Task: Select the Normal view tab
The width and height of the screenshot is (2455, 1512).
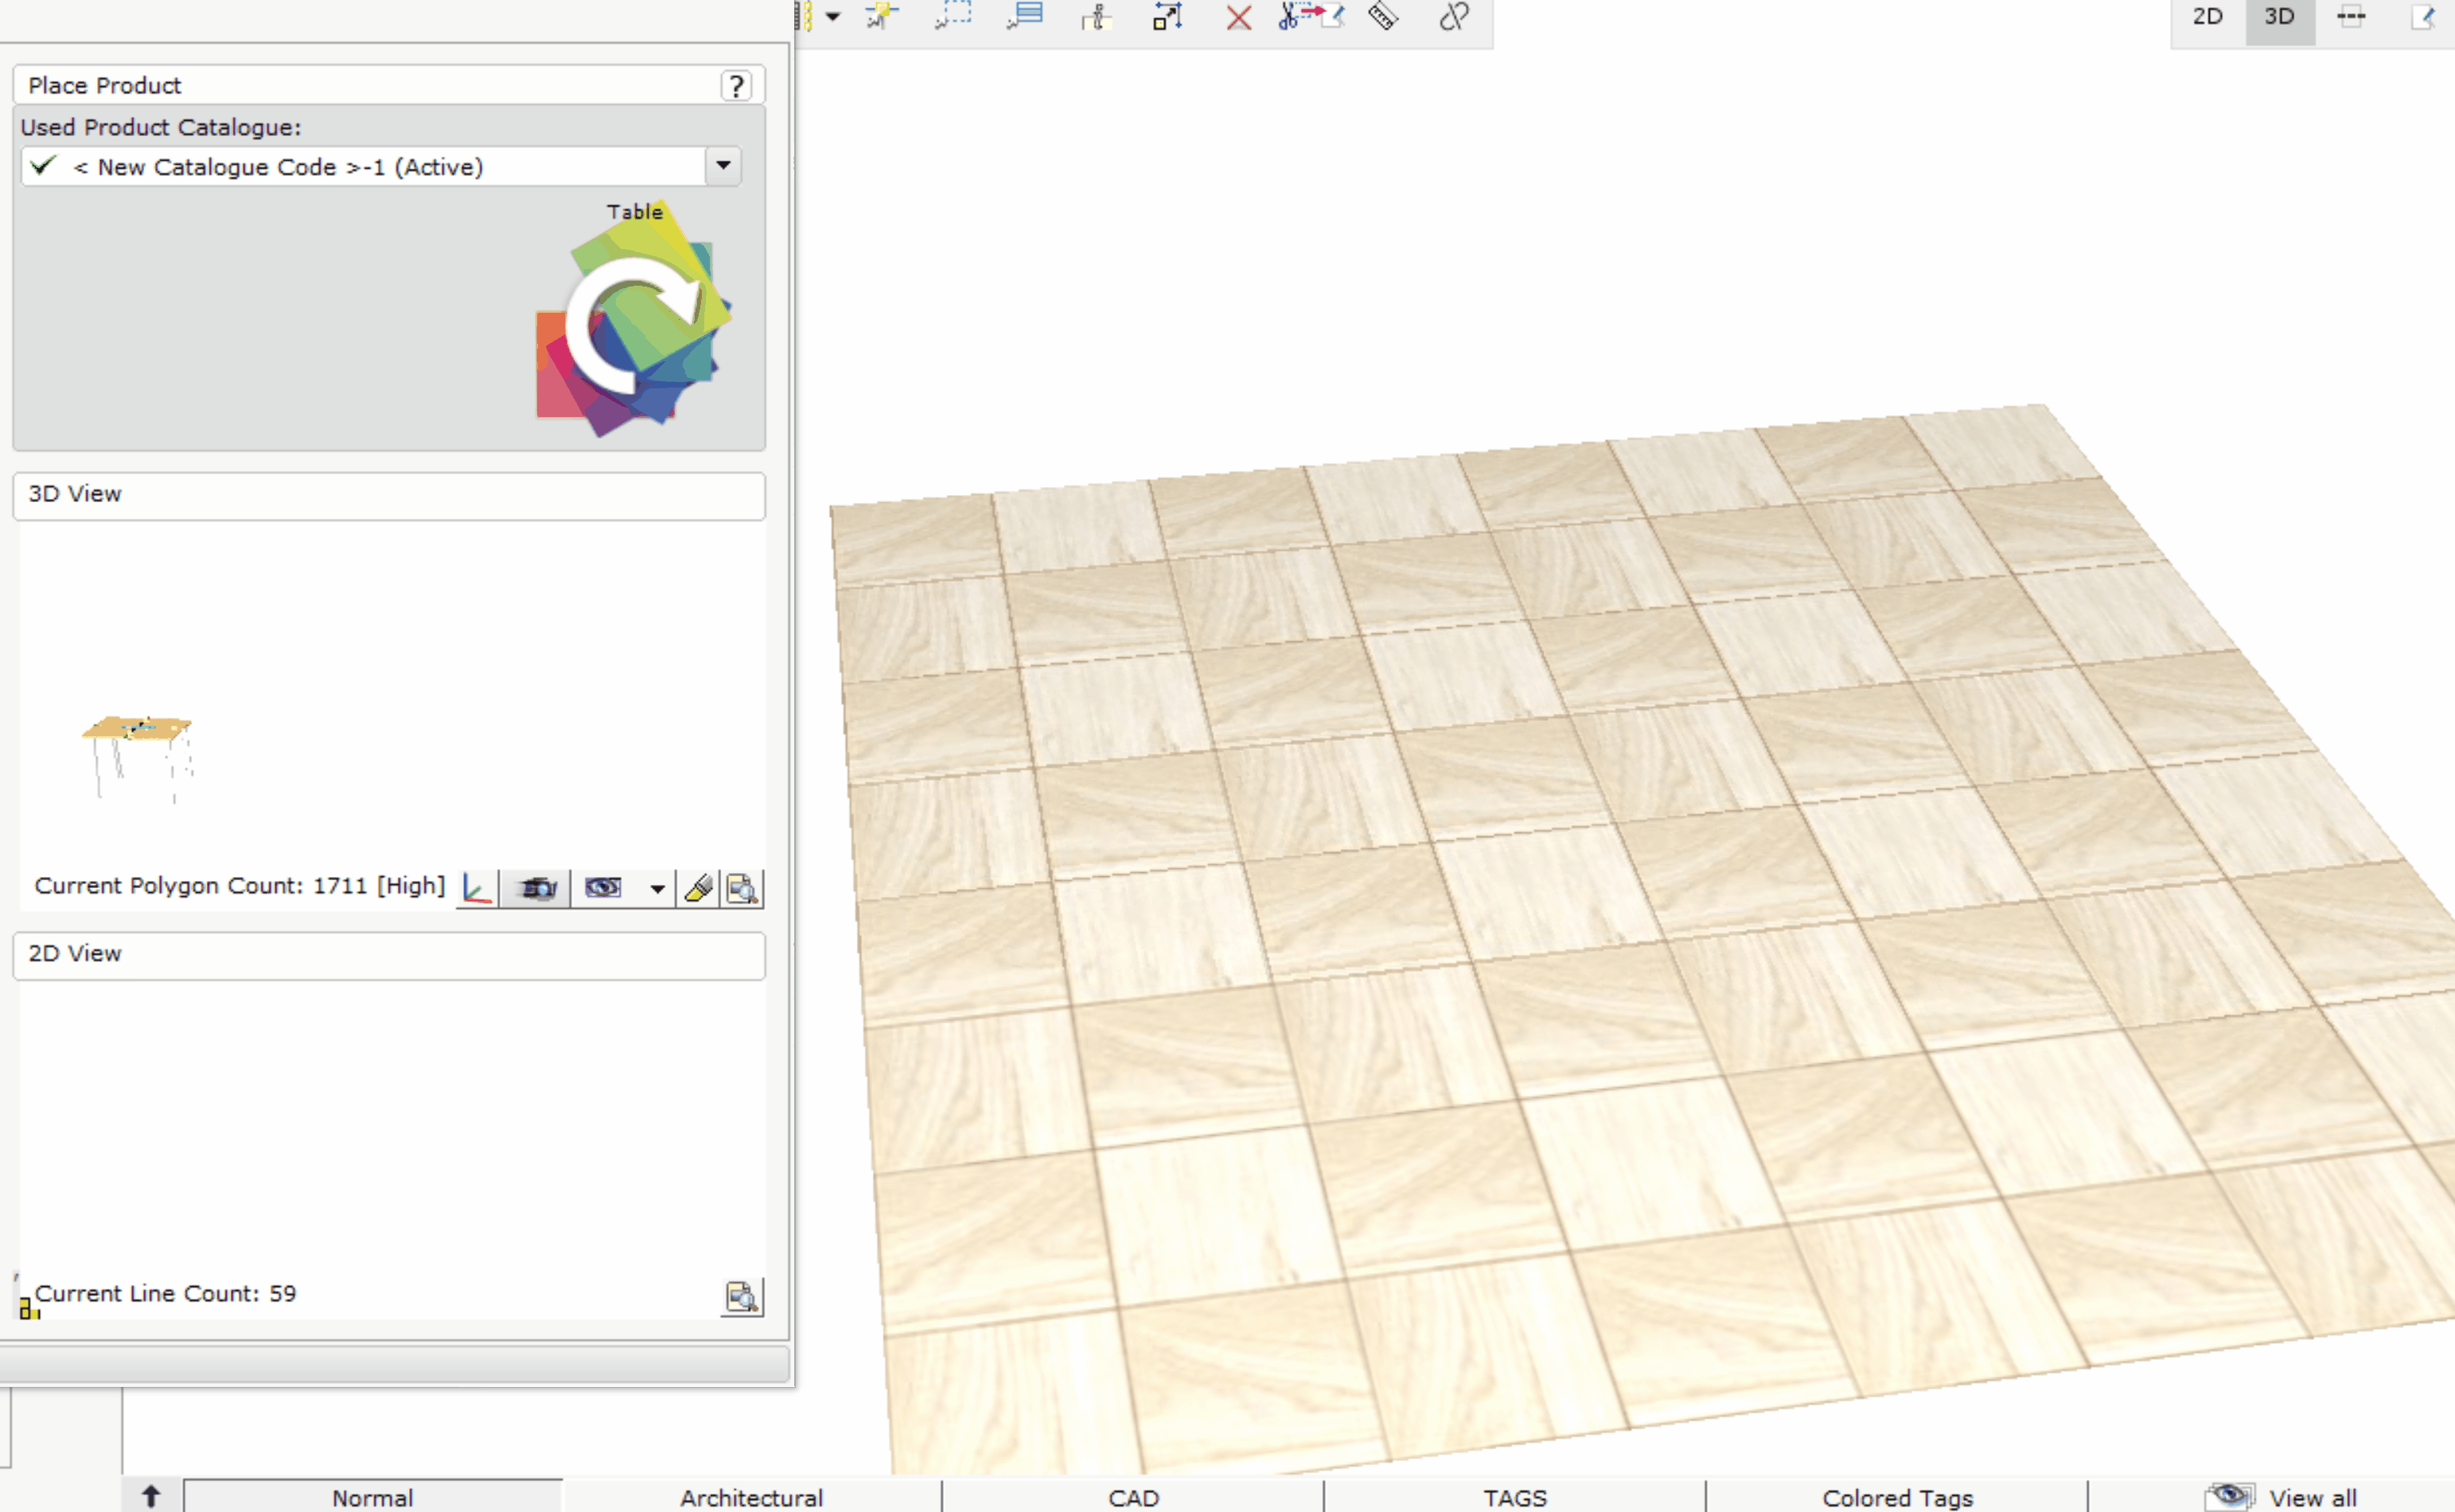Action: click(372, 1497)
